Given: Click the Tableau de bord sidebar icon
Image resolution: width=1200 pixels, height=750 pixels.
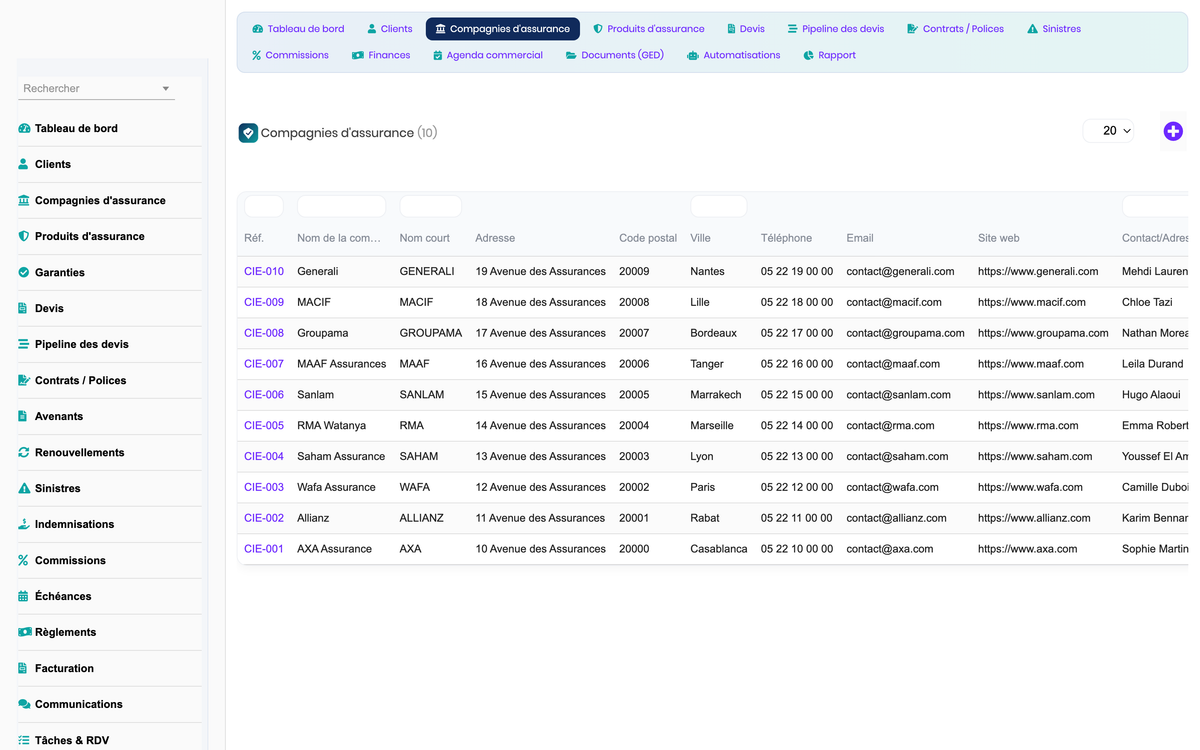Looking at the screenshot, I should coord(24,128).
